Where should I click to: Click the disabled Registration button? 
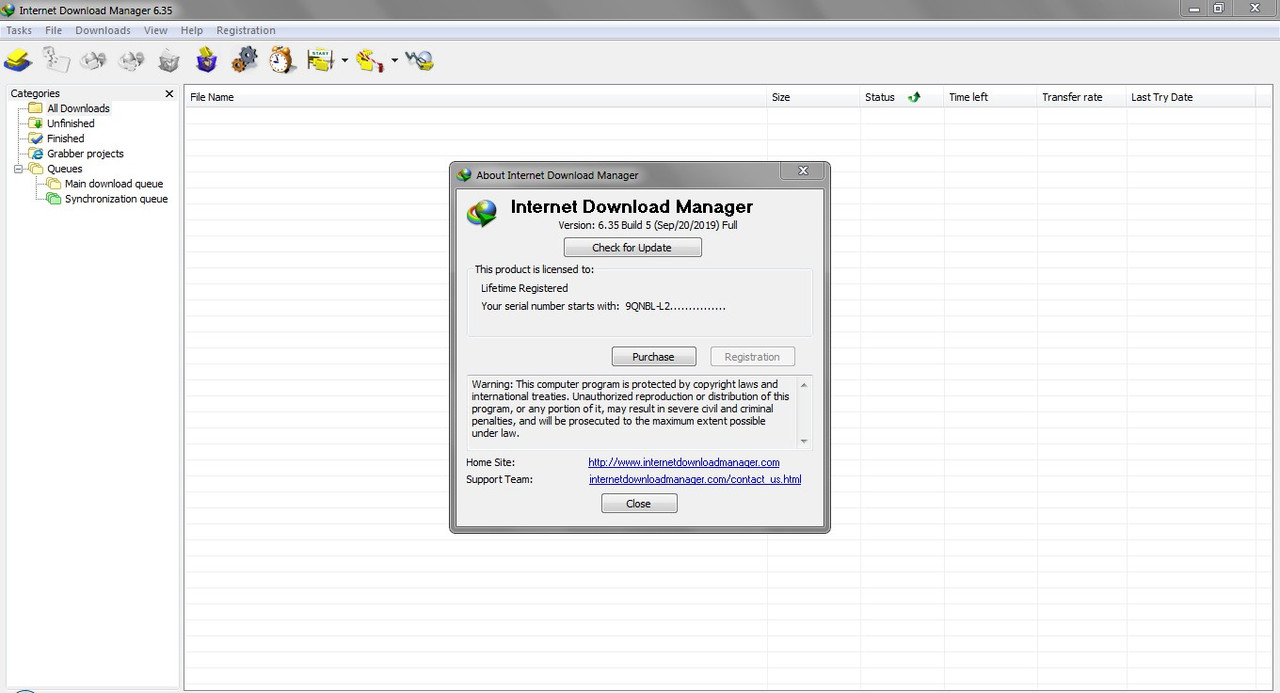point(752,356)
